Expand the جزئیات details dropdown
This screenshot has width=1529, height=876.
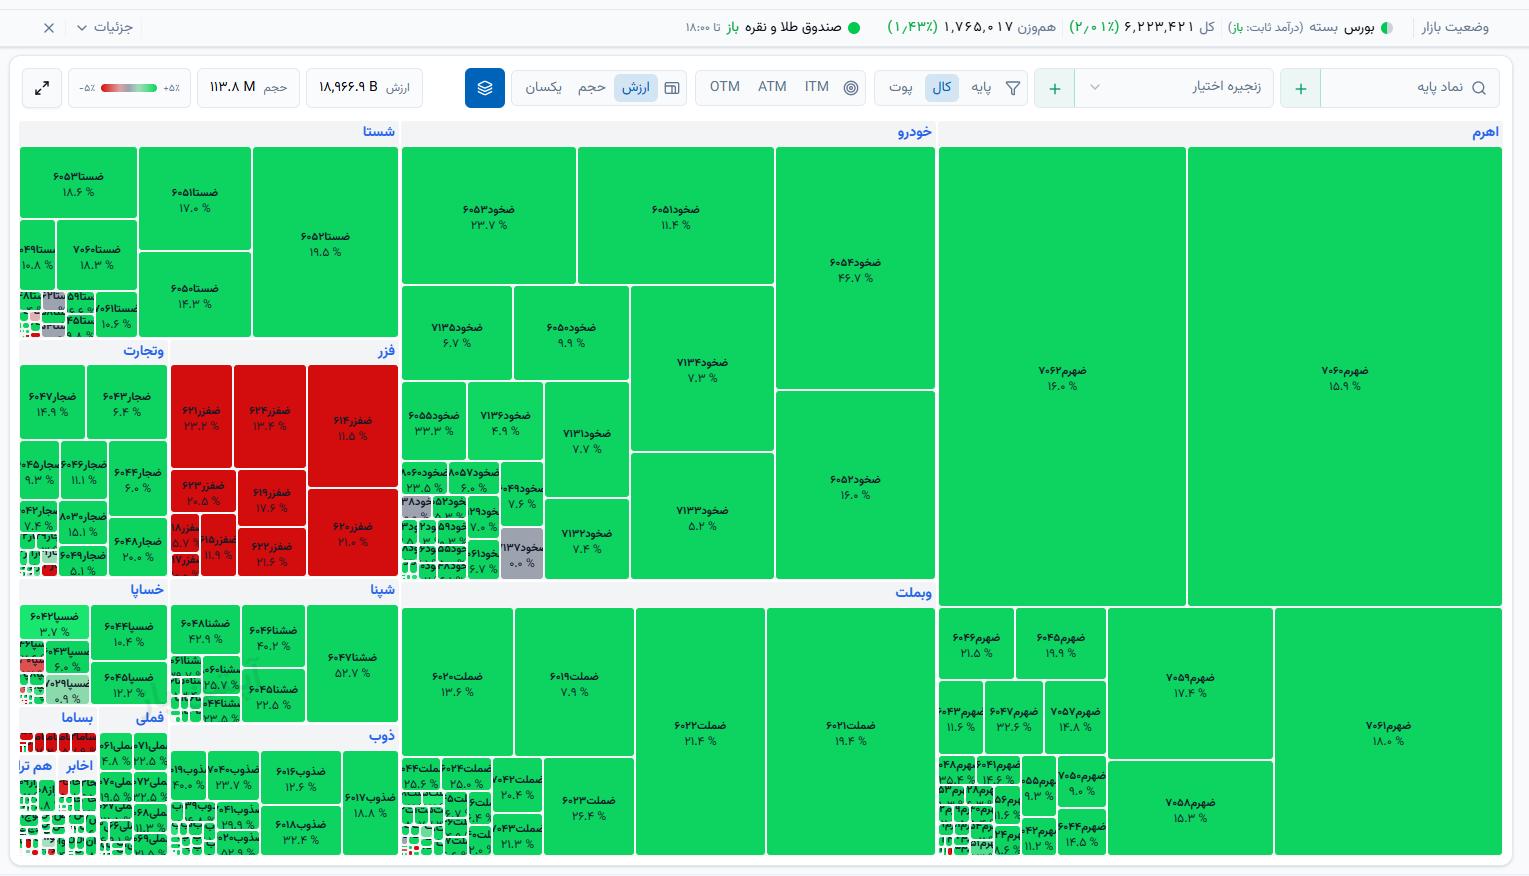(105, 28)
